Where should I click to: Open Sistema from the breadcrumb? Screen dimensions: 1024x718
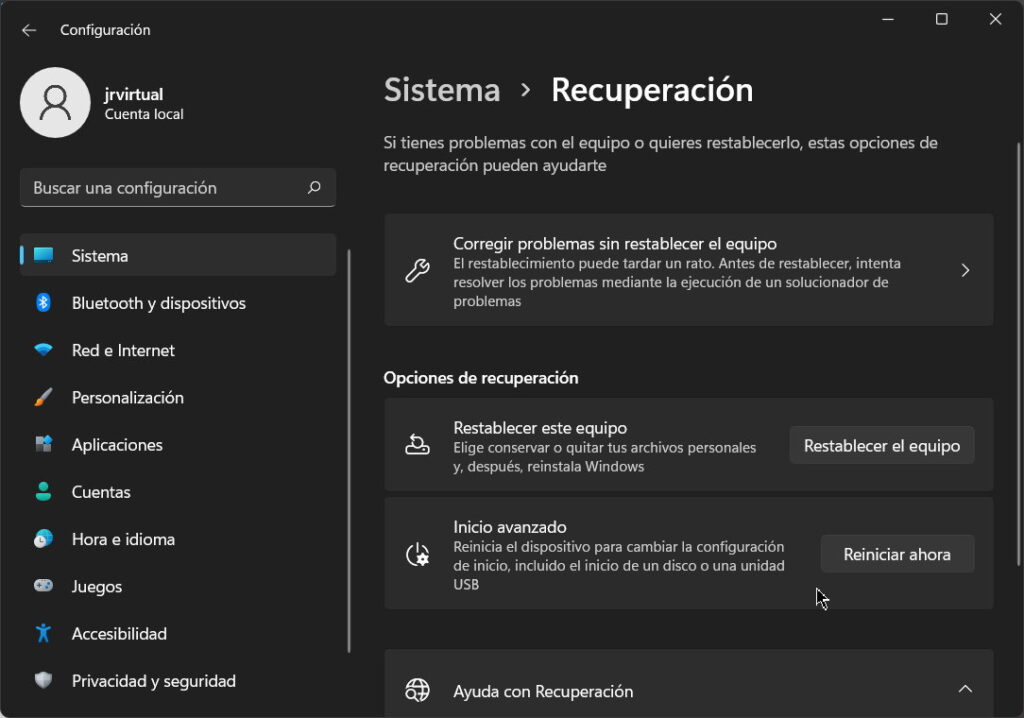click(441, 90)
